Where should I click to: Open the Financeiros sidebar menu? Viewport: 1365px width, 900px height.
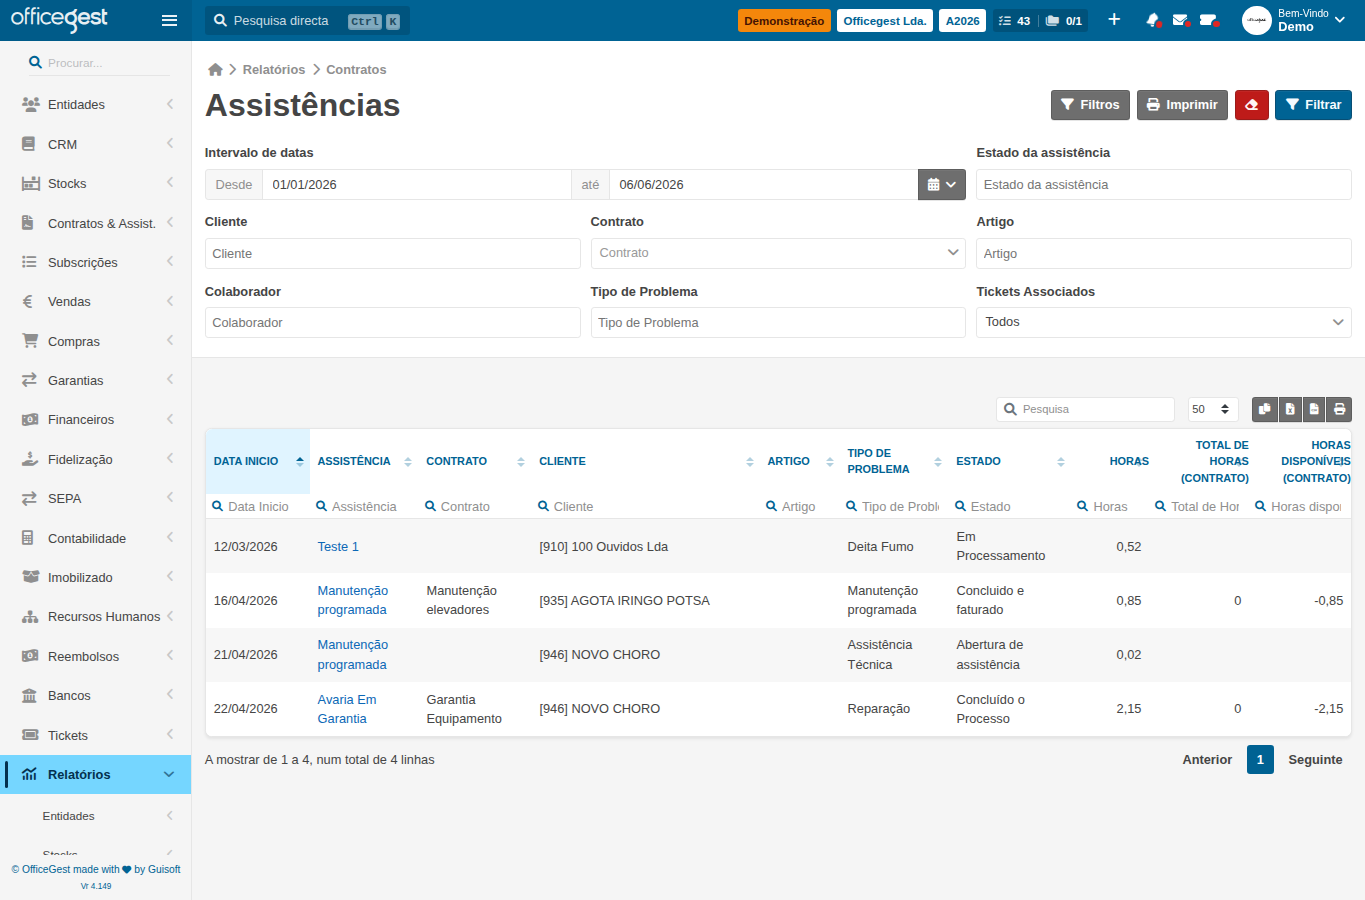pos(96,420)
